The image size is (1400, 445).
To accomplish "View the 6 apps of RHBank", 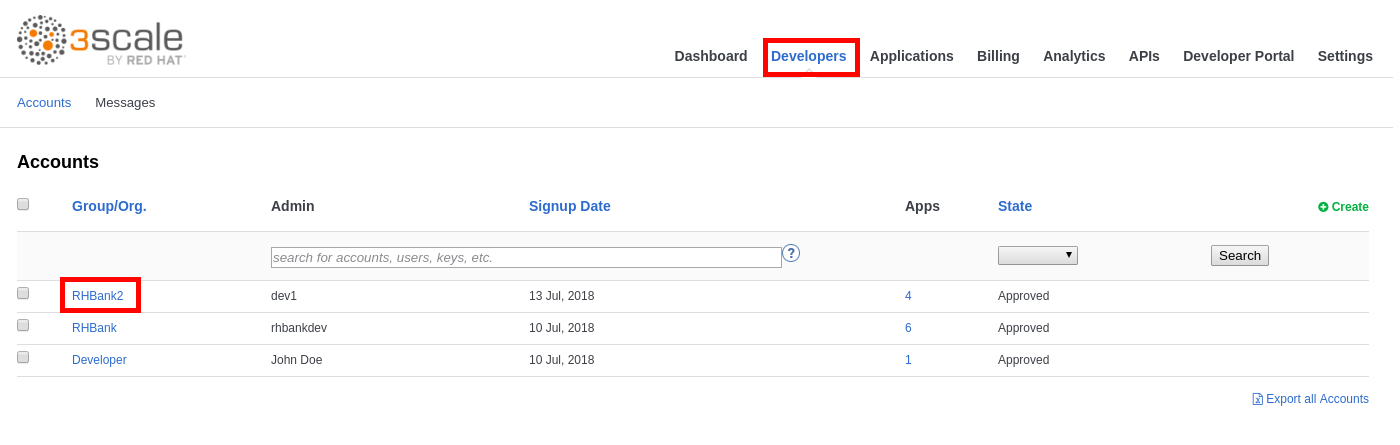I will [908, 328].
